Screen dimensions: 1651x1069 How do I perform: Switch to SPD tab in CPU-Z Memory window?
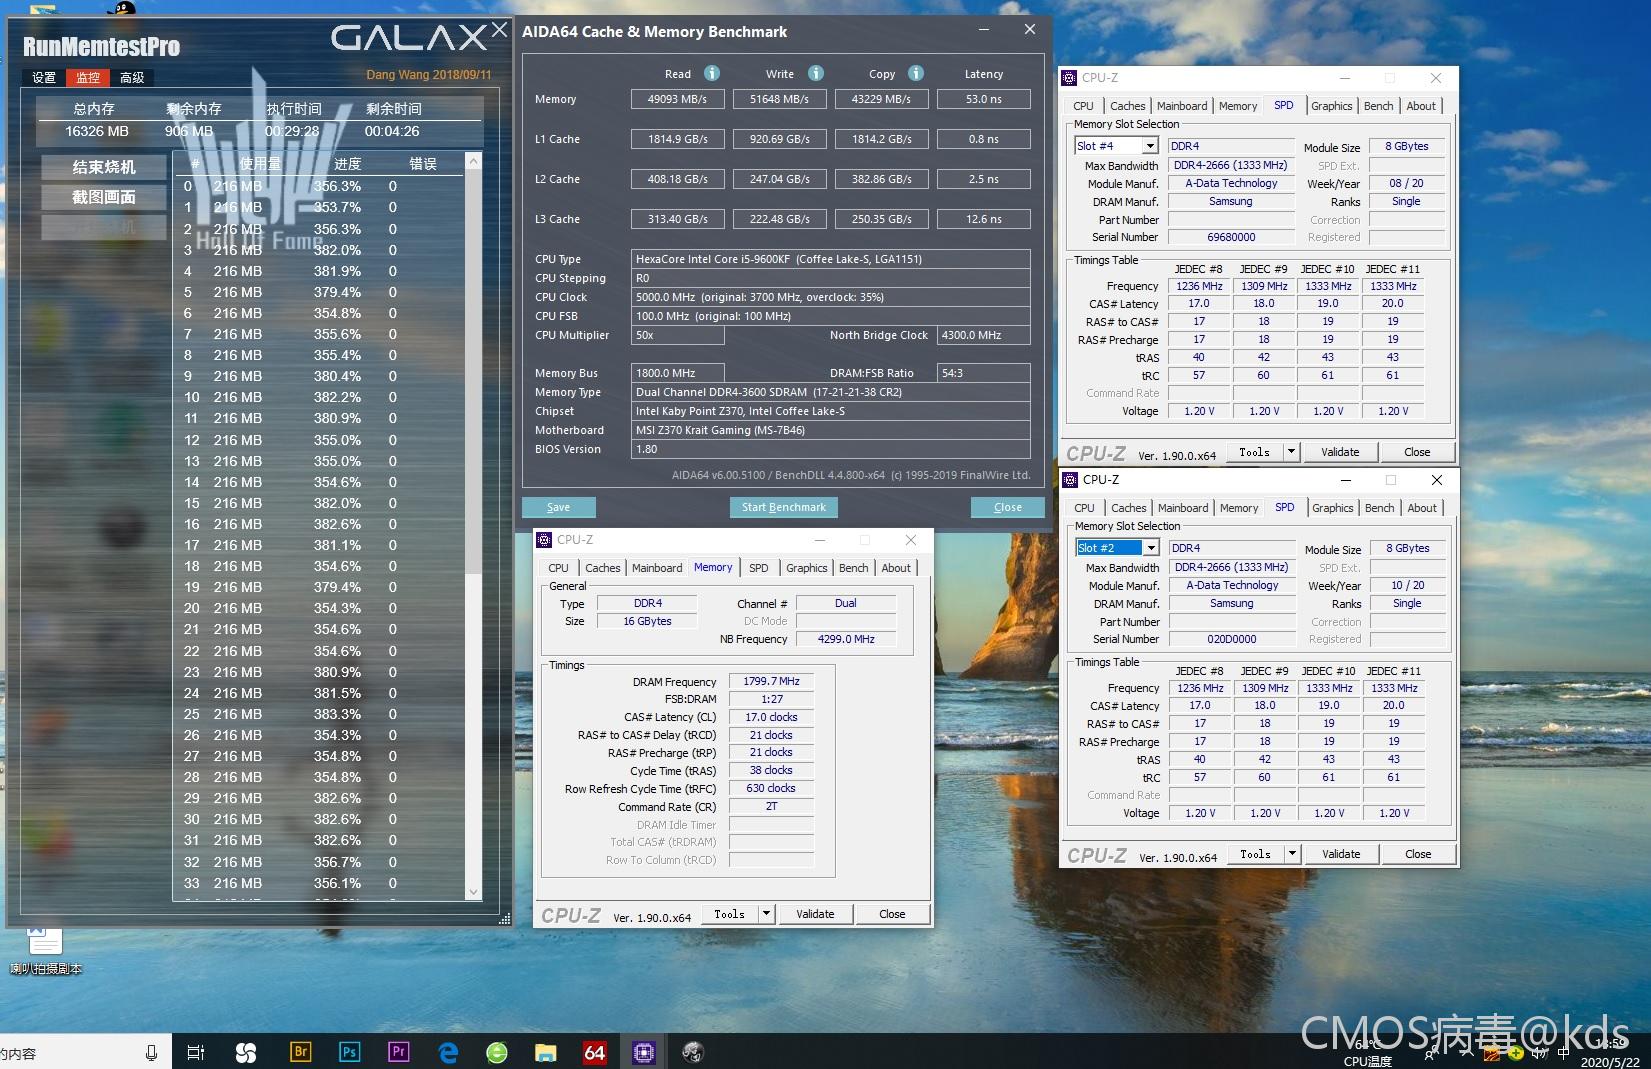[x=759, y=568]
